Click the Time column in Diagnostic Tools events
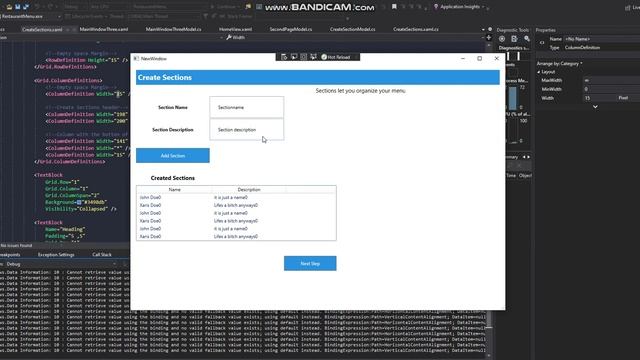Image resolution: width=640 pixels, height=360 pixels. [x=511, y=176]
